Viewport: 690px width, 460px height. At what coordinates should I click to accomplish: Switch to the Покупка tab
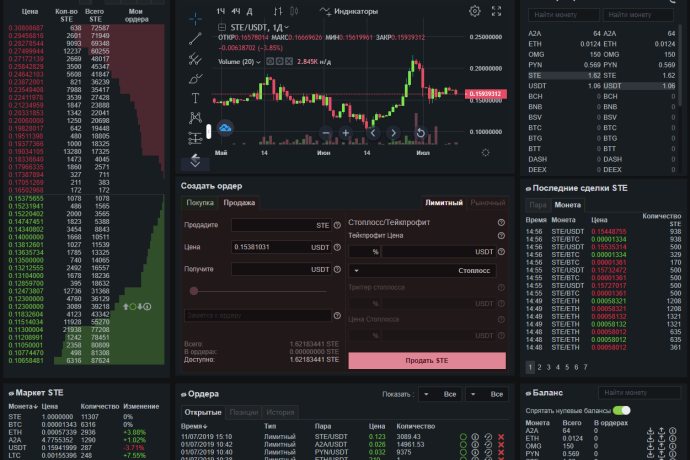tap(200, 203)
